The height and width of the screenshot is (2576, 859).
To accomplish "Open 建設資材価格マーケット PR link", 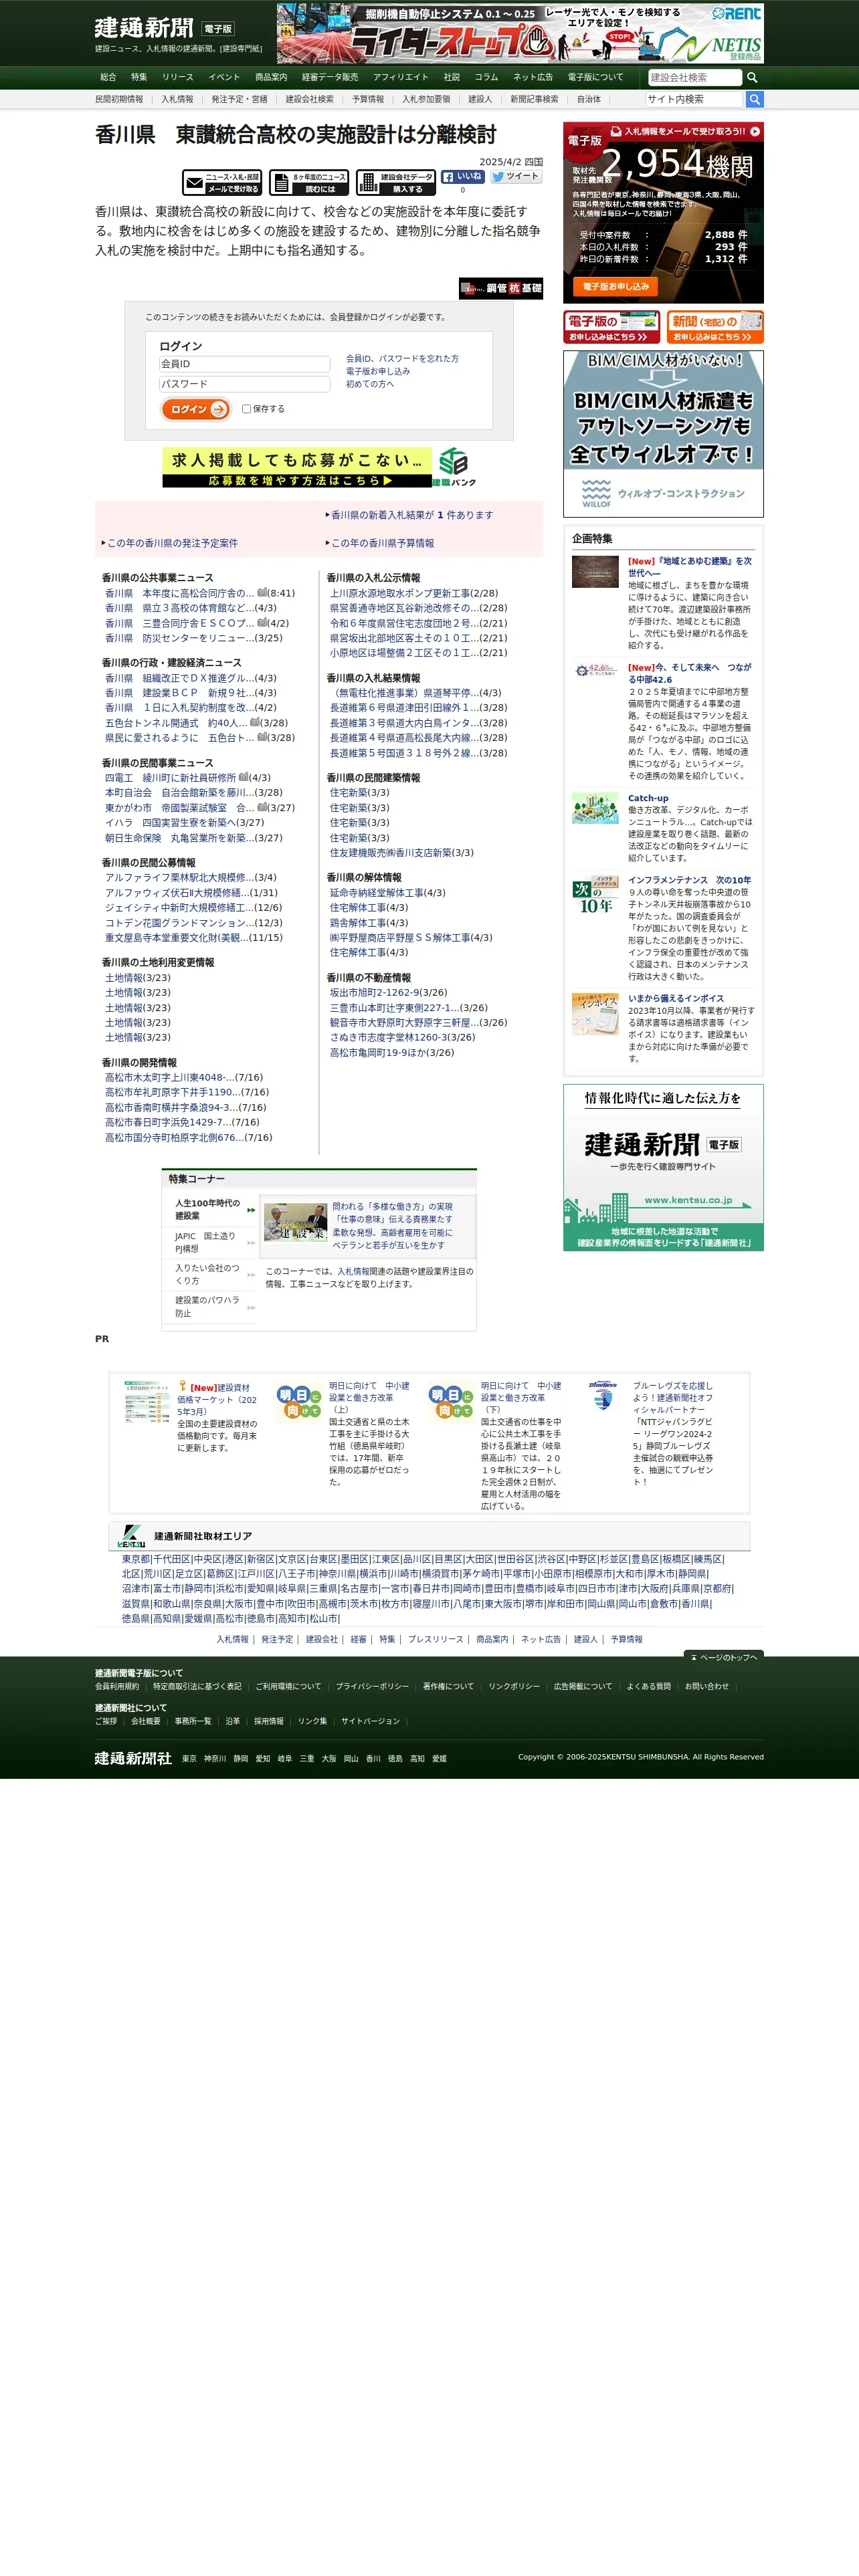I will point(217,1399).
